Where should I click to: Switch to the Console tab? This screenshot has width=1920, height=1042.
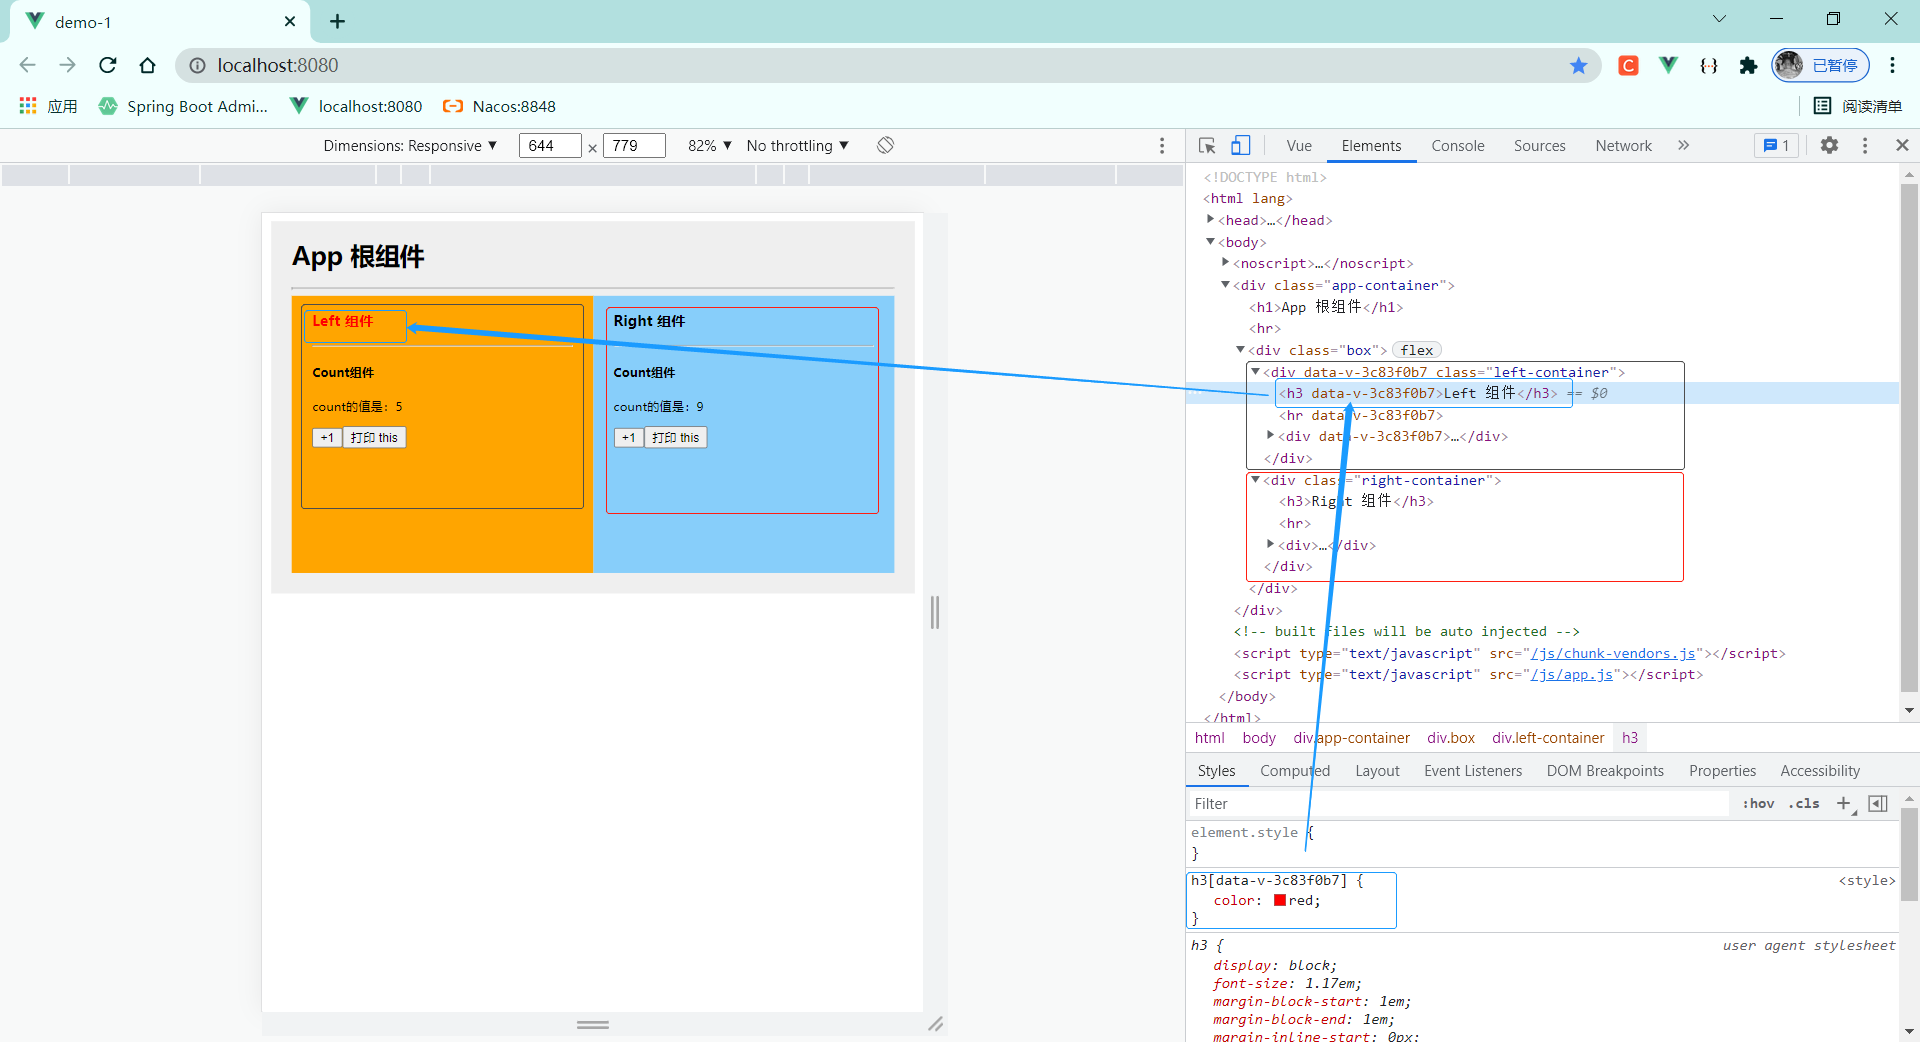pos(1457,146)
